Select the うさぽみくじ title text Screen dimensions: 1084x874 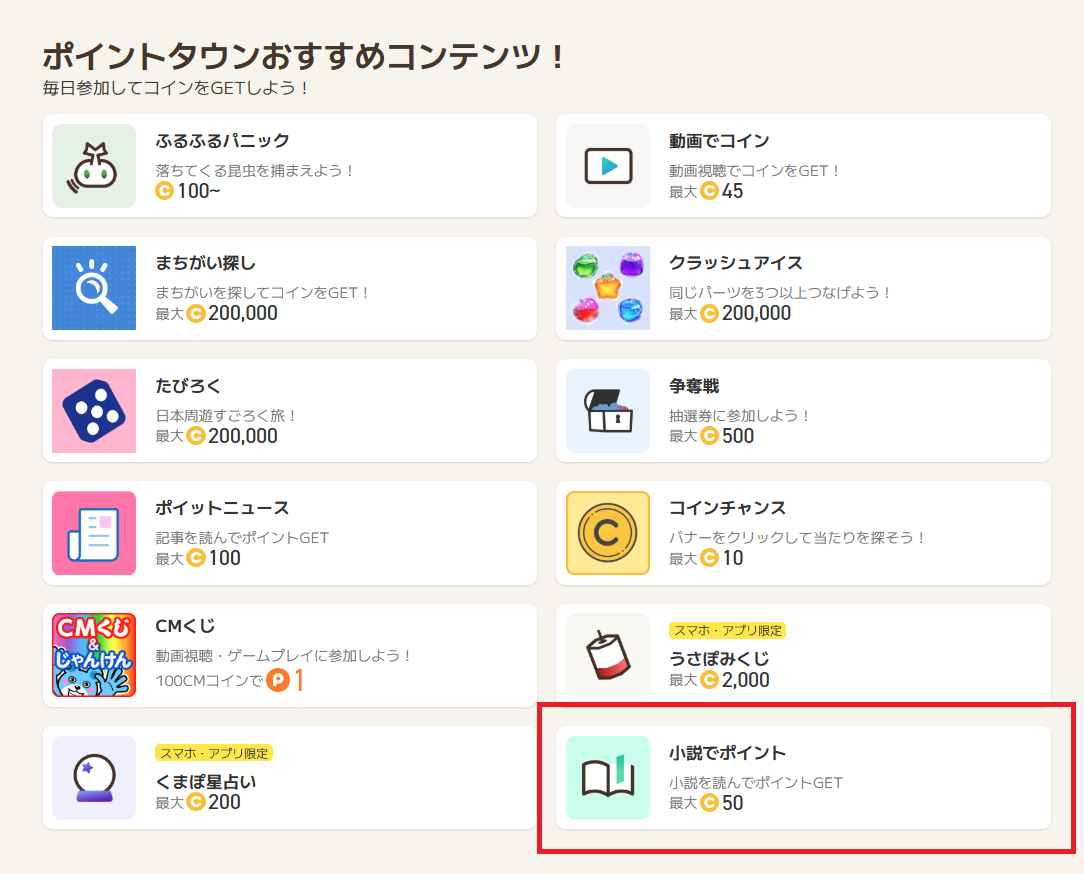pos(719,659)
